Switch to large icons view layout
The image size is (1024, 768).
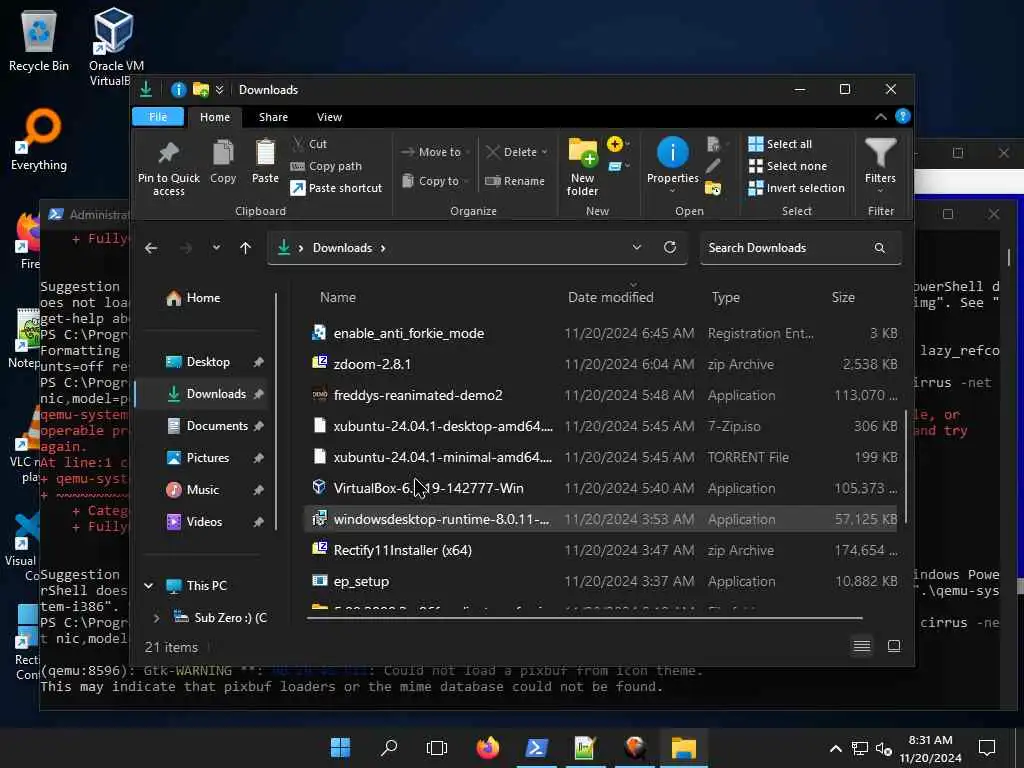tap(894, 647)
